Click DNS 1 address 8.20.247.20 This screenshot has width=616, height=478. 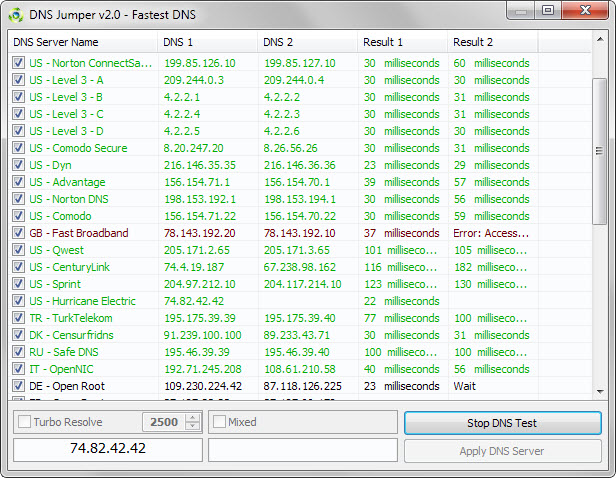[x=194, y=148]
